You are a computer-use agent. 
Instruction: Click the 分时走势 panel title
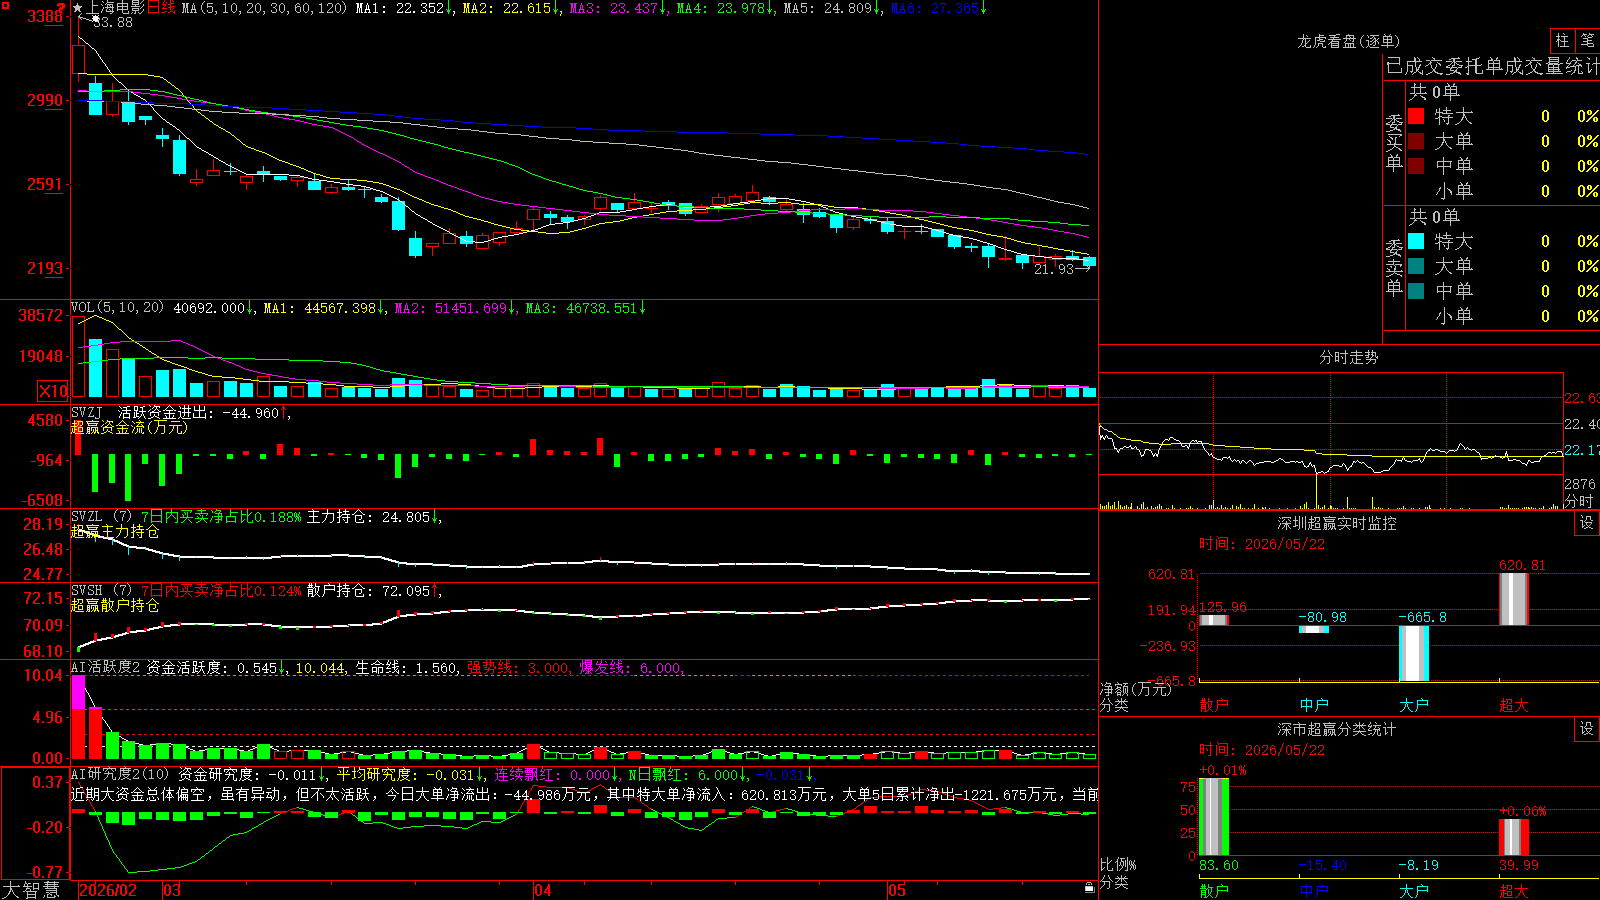coord(1348,357)
